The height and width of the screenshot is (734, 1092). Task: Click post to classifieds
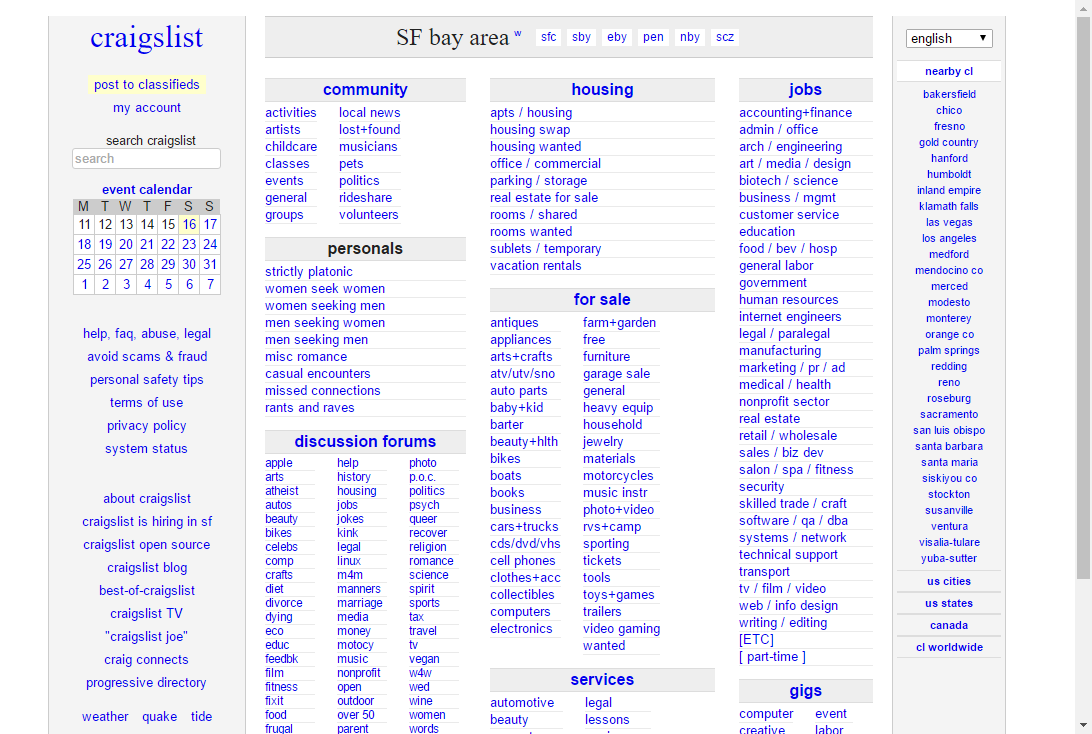[146, 84]
